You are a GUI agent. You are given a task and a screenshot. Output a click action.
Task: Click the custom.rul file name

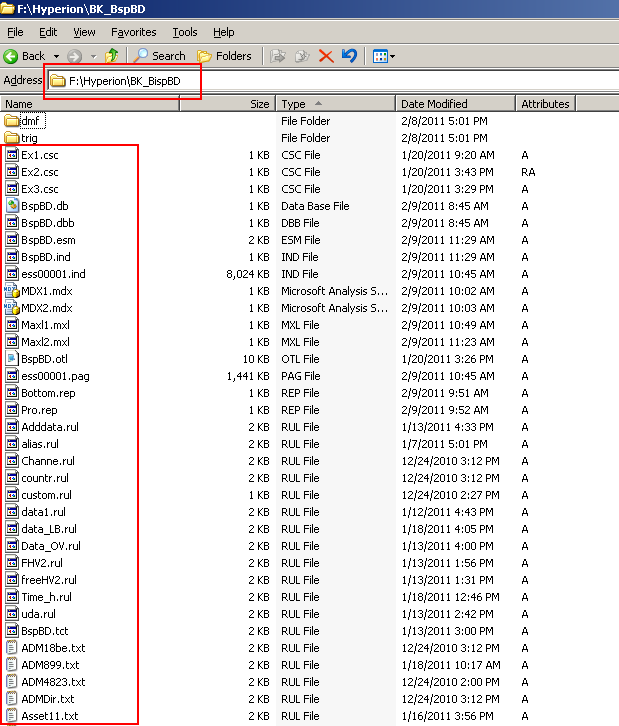tap(46, 495)
